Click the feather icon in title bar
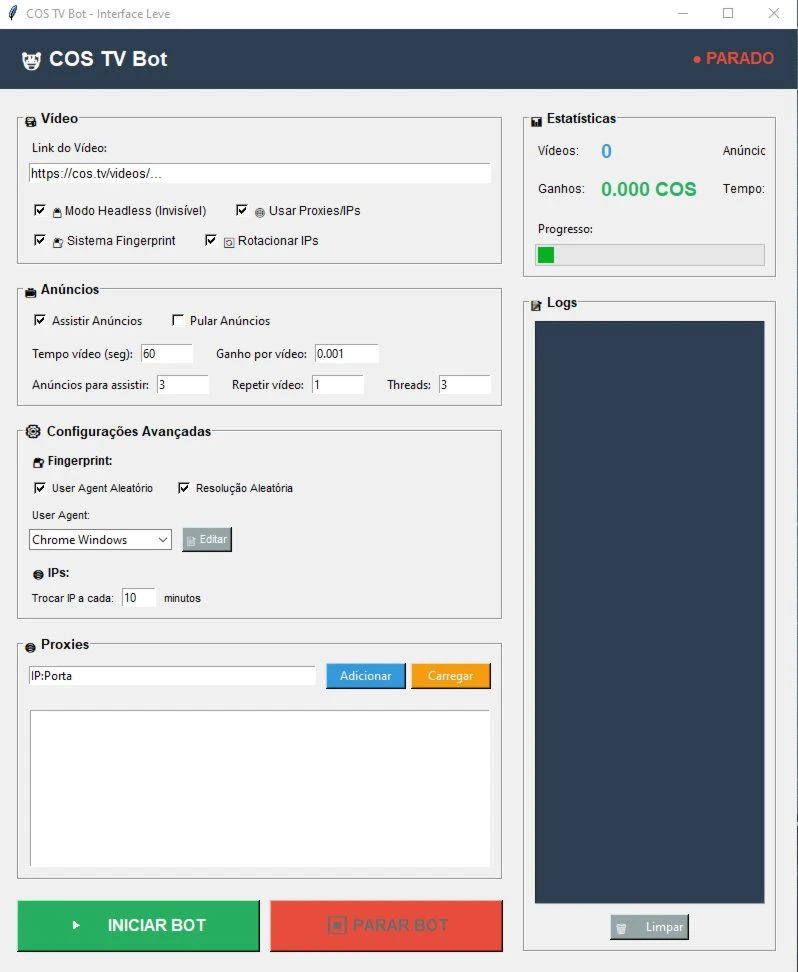This screenshot has width=798, height=972. pyautogui.click(x=12, y=13)
